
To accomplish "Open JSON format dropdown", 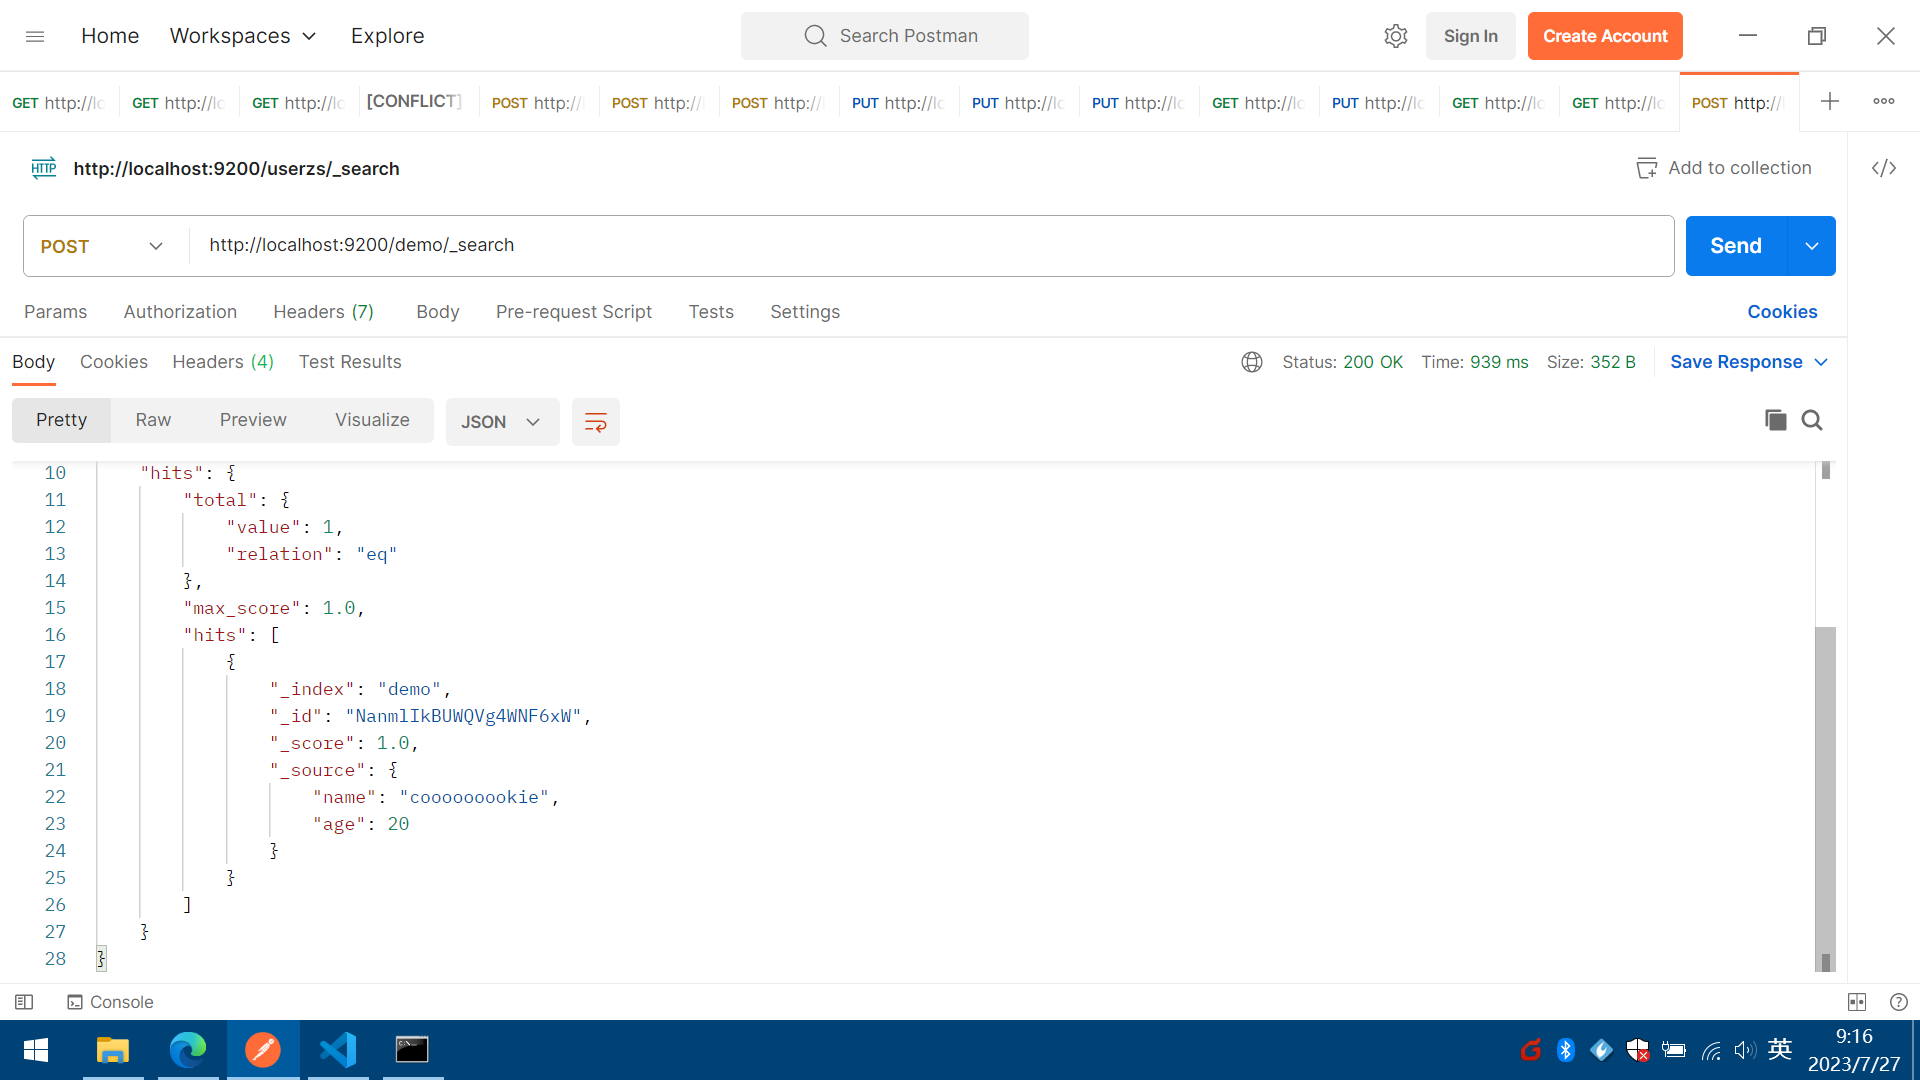I will (x=501, y=422).
